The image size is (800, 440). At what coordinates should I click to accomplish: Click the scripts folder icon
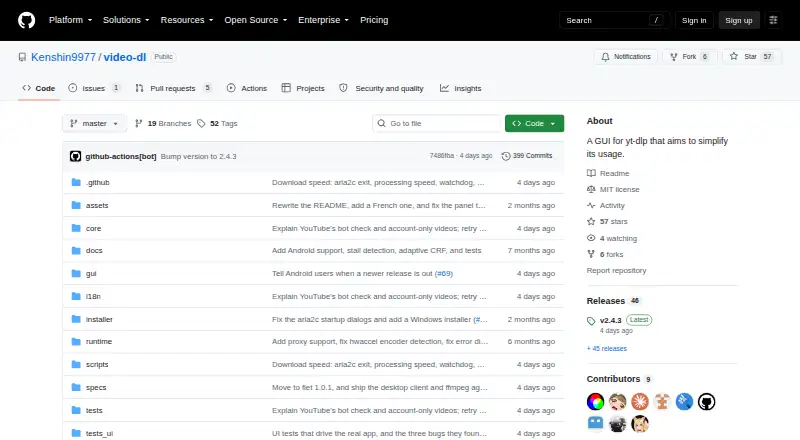(76, 364)
